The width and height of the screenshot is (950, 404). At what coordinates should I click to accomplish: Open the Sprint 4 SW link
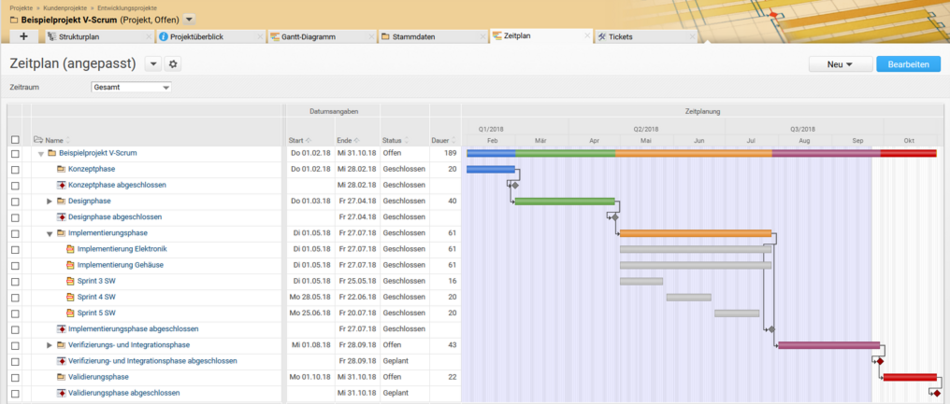click(x=96, y=297)
